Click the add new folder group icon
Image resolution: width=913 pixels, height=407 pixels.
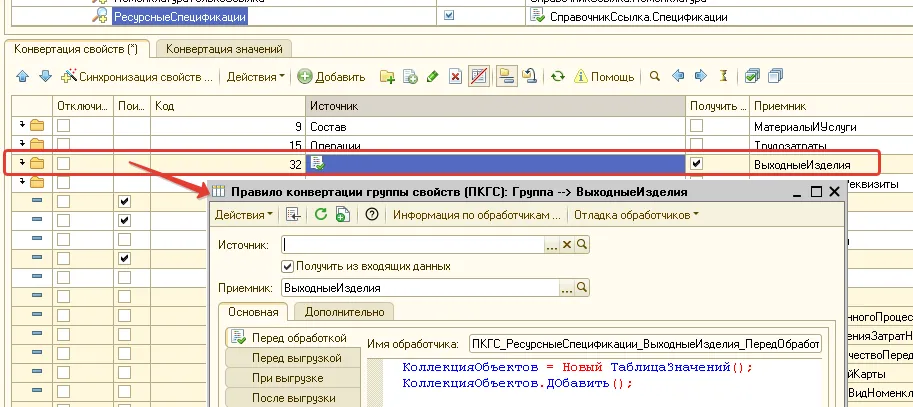(x=387, y=76)
